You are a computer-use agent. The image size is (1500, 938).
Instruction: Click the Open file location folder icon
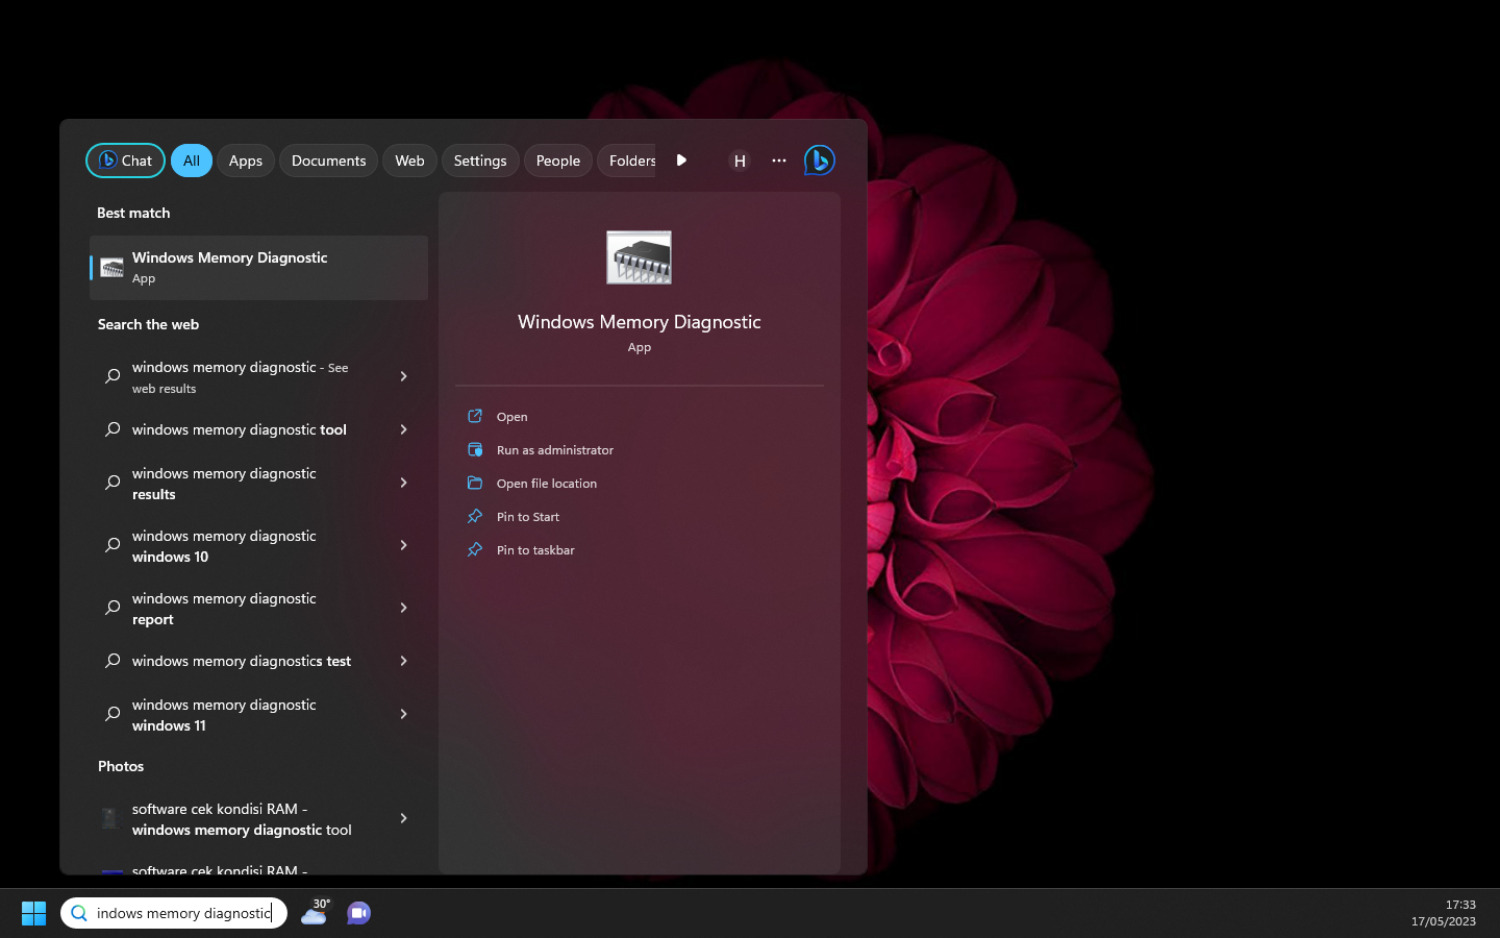tap(475, 482)
